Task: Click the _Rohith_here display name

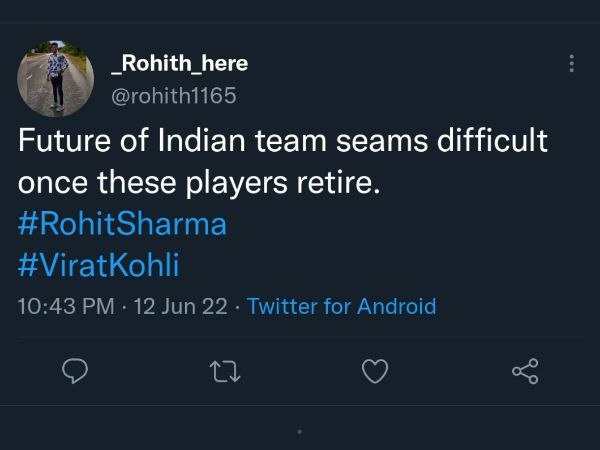Action: 178,64
